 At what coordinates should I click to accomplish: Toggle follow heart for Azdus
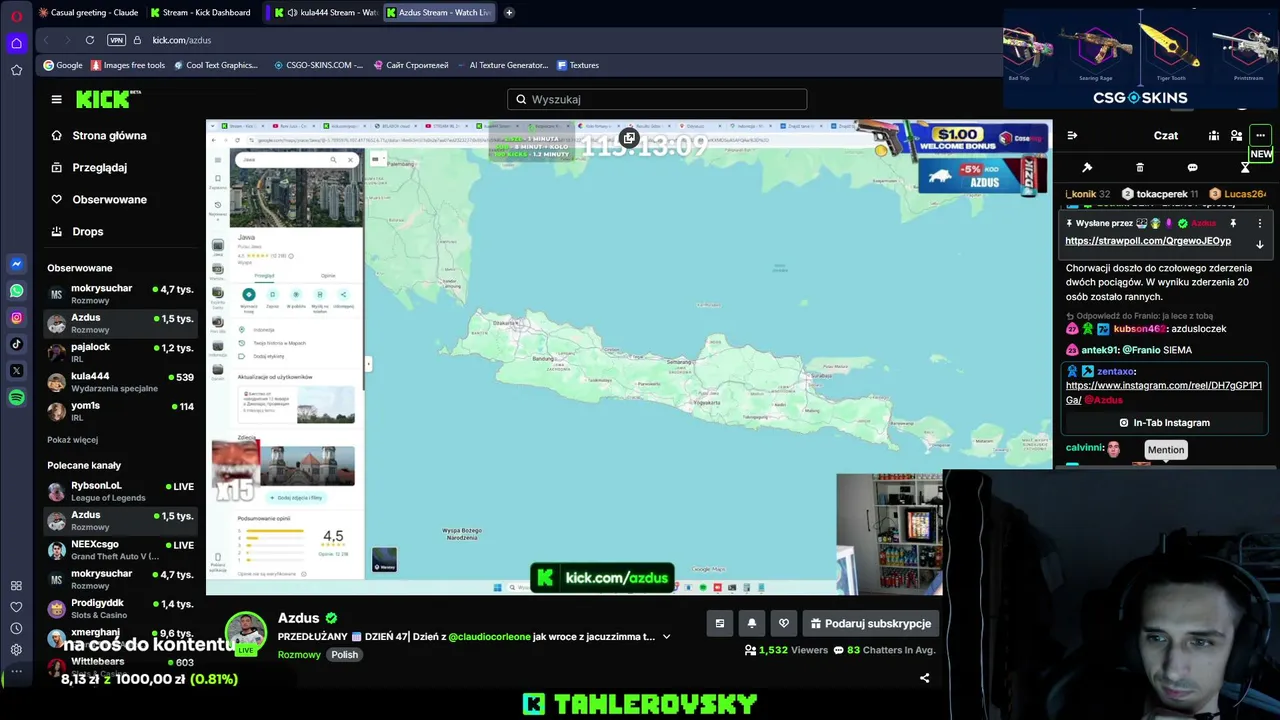coord(784,623)
